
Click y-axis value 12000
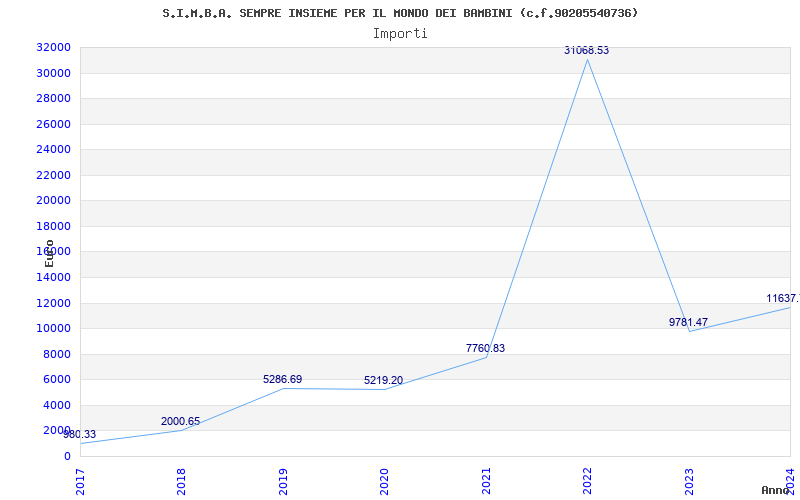(x=54, y=304)
